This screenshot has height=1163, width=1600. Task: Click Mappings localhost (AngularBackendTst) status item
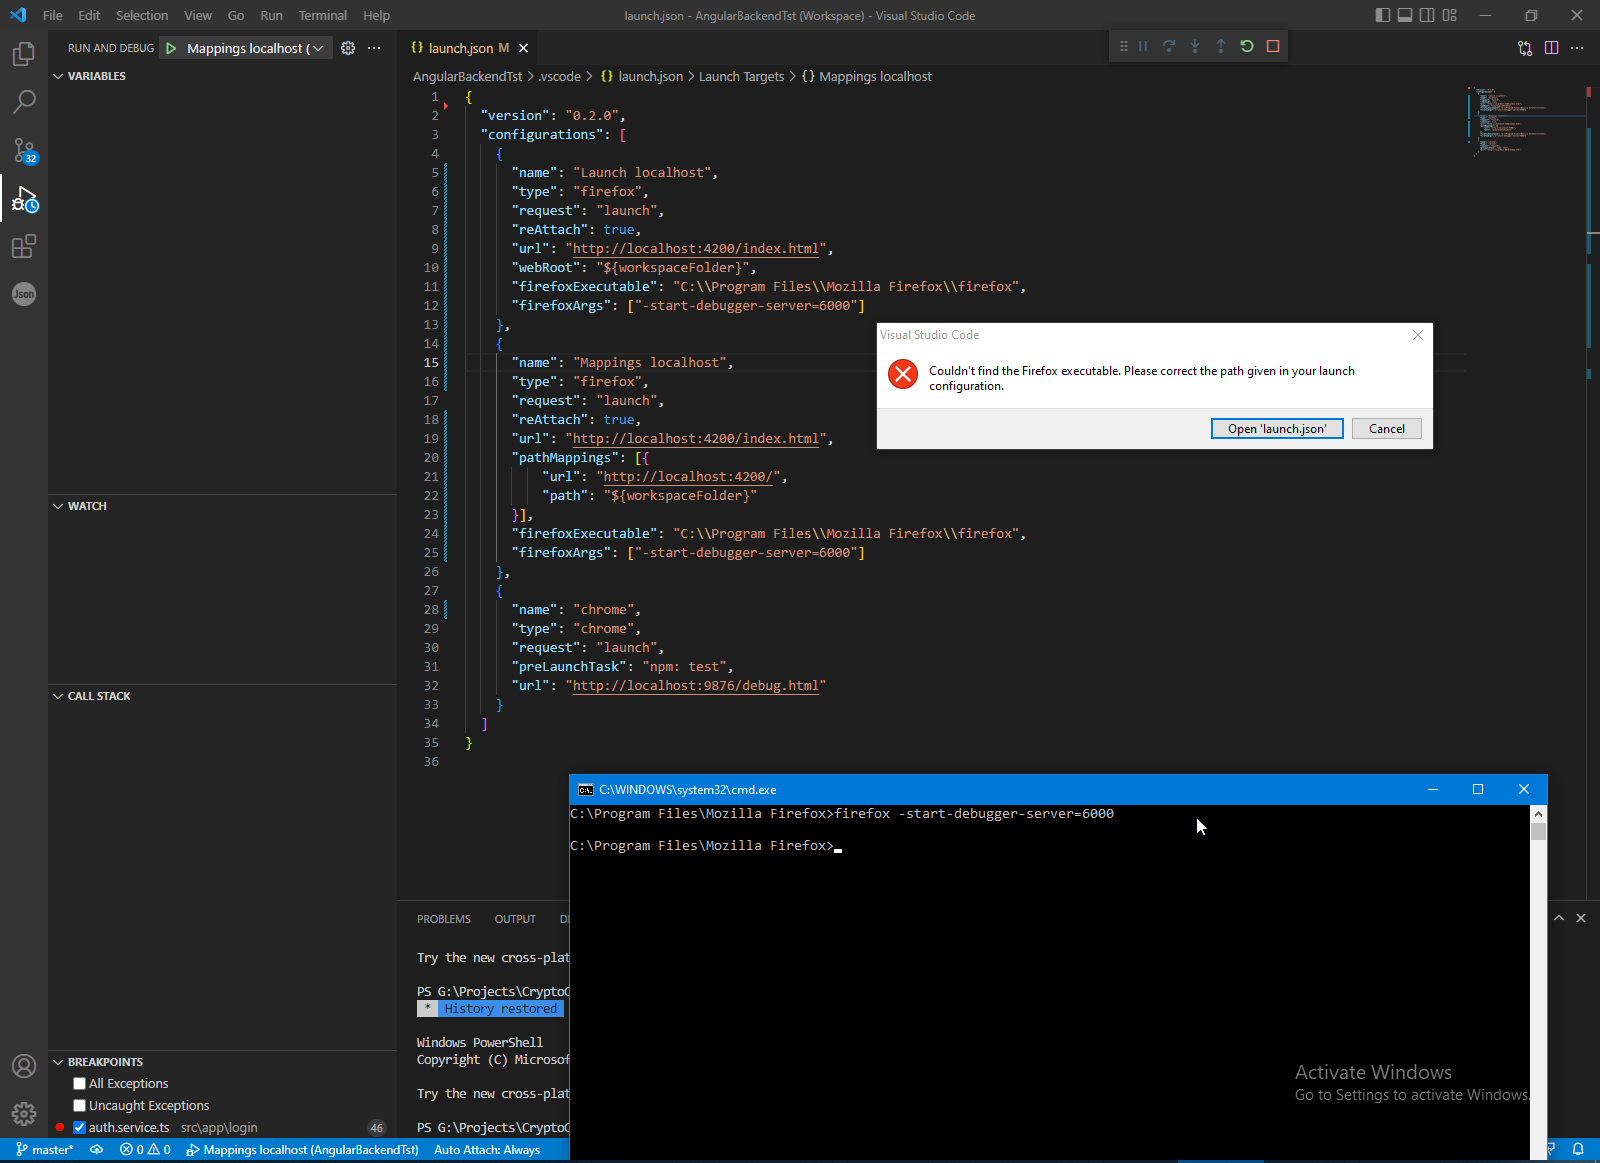coord(302,1150)
